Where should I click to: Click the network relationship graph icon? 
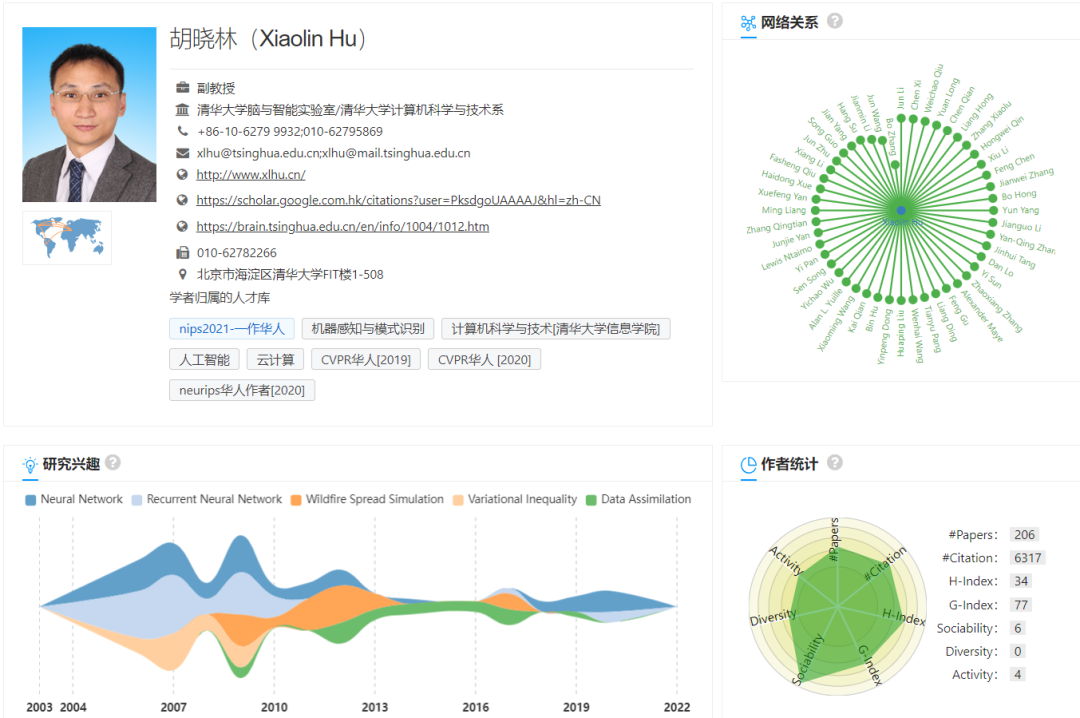coord(748,23)
